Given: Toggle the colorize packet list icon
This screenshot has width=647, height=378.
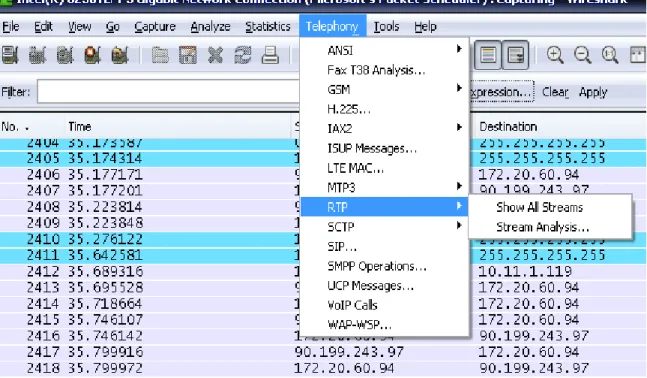Looking at the screenshot, I should pos(488,54).
